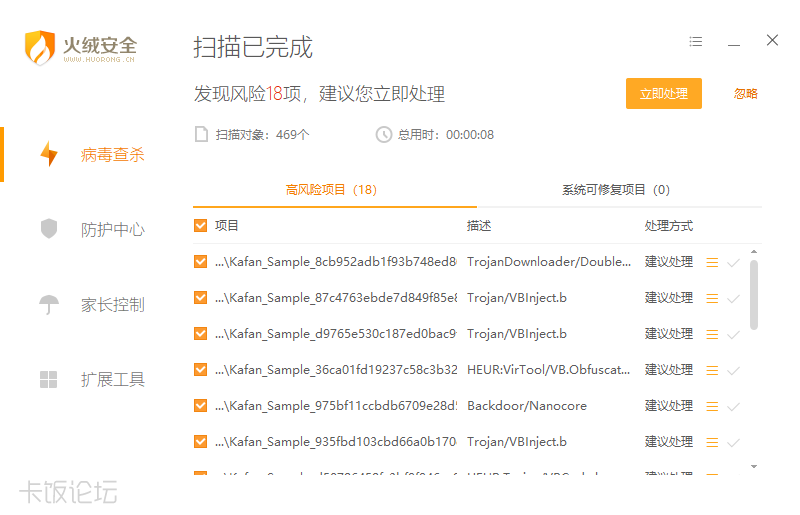Screen dimensions: 800x515
Task: Switch to 系统可修复项目 (0) tab
Action: click(616, 190)
